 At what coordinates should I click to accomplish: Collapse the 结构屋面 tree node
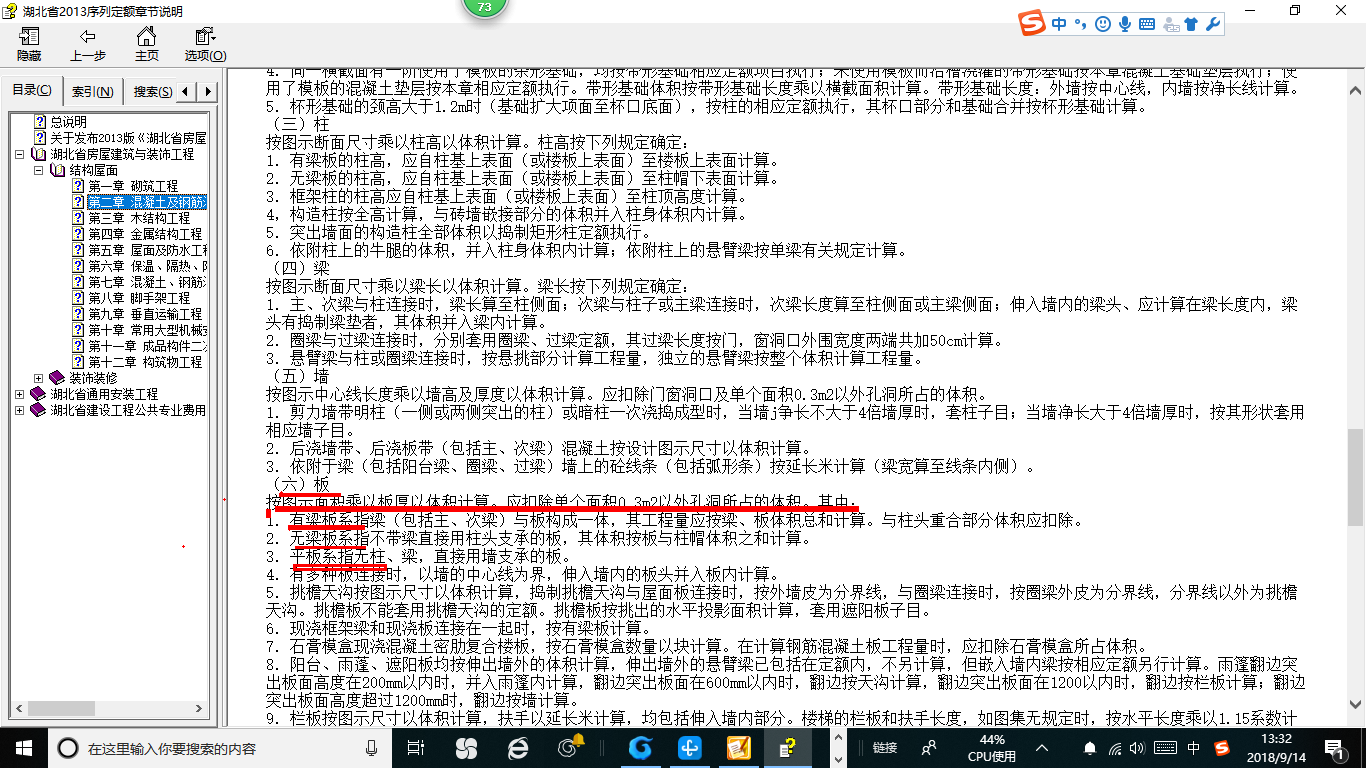39,171
